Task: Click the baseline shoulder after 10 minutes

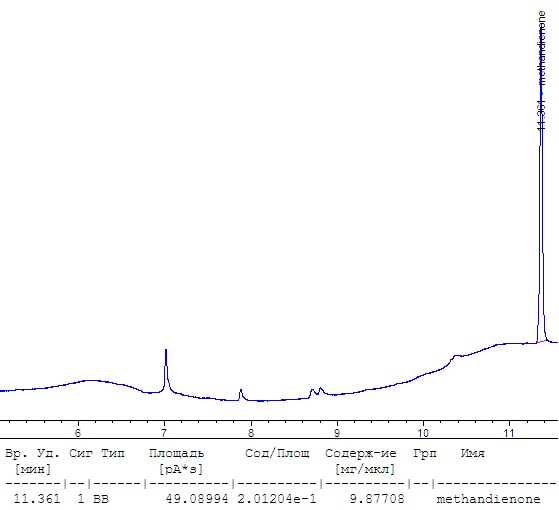Action: pos(456,357)
